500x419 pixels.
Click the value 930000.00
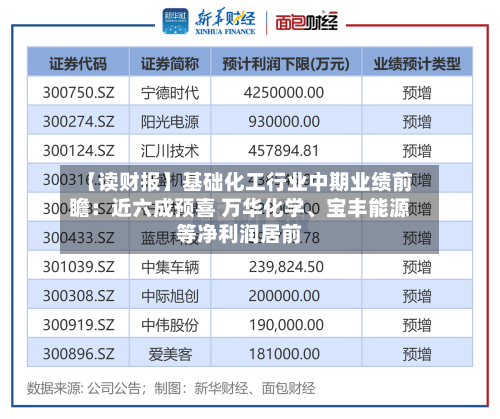284,121
